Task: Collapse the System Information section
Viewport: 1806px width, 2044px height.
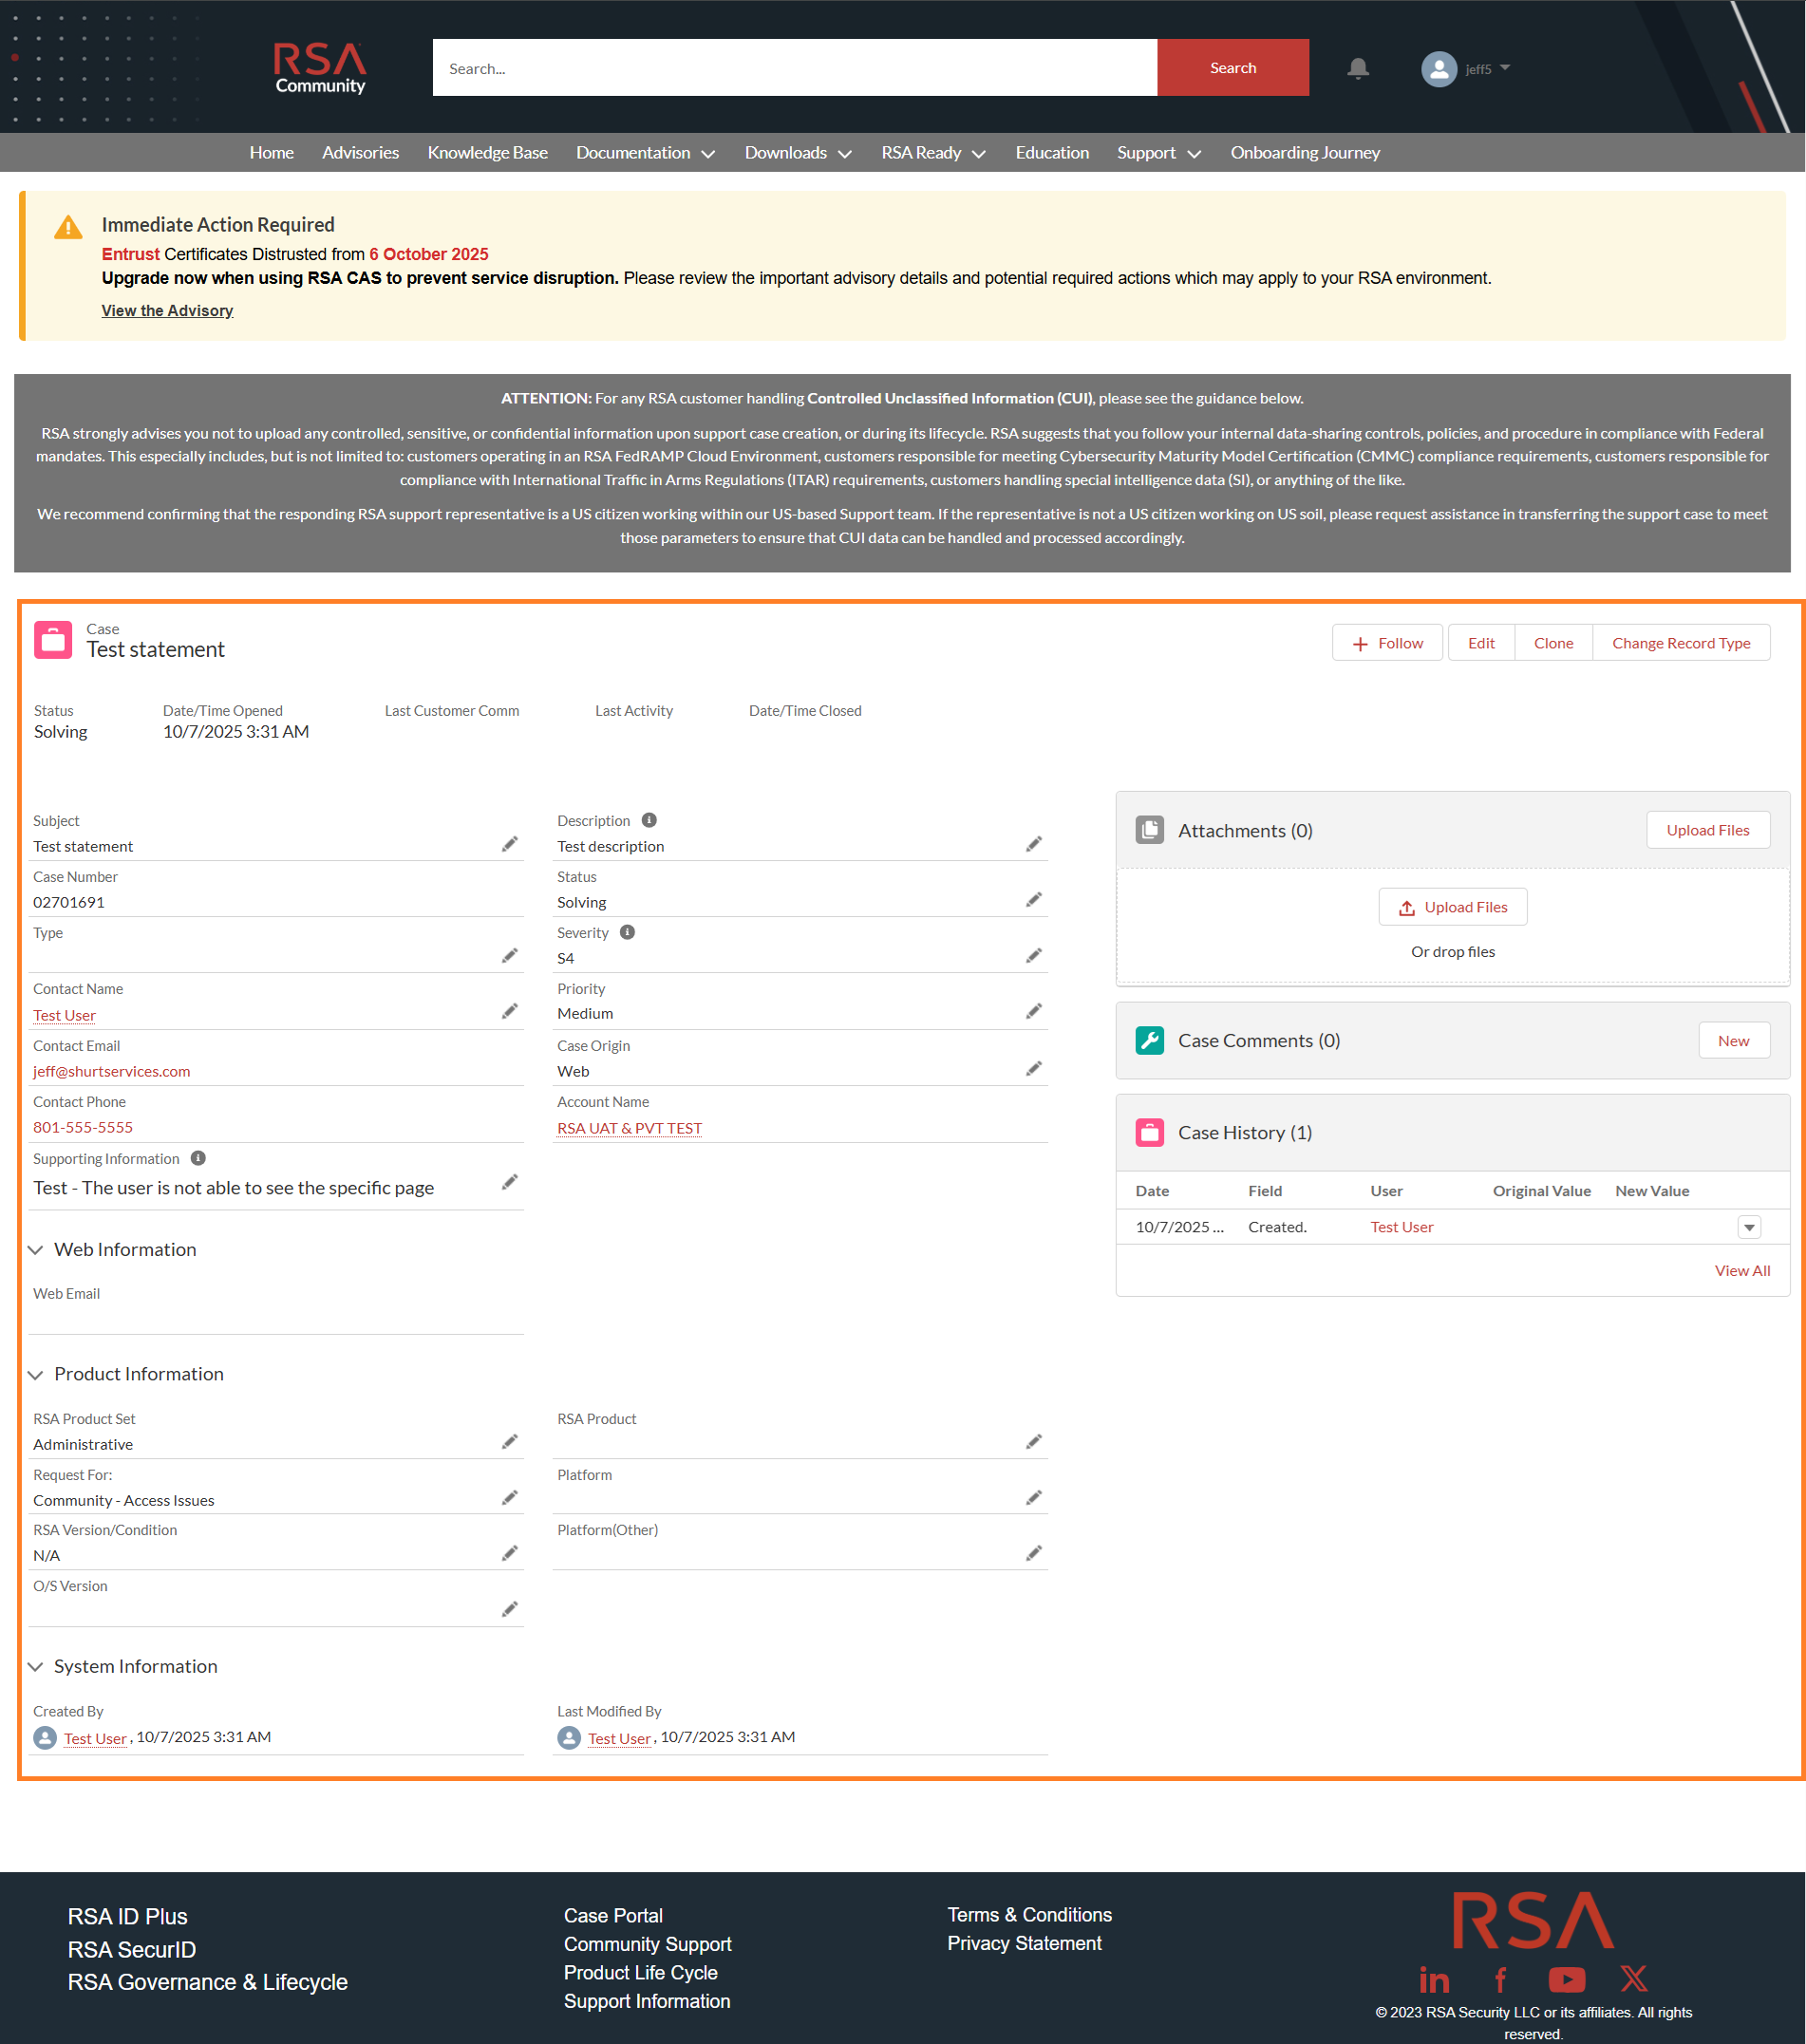Action: pyautogui.click(x=36, y=1667)
